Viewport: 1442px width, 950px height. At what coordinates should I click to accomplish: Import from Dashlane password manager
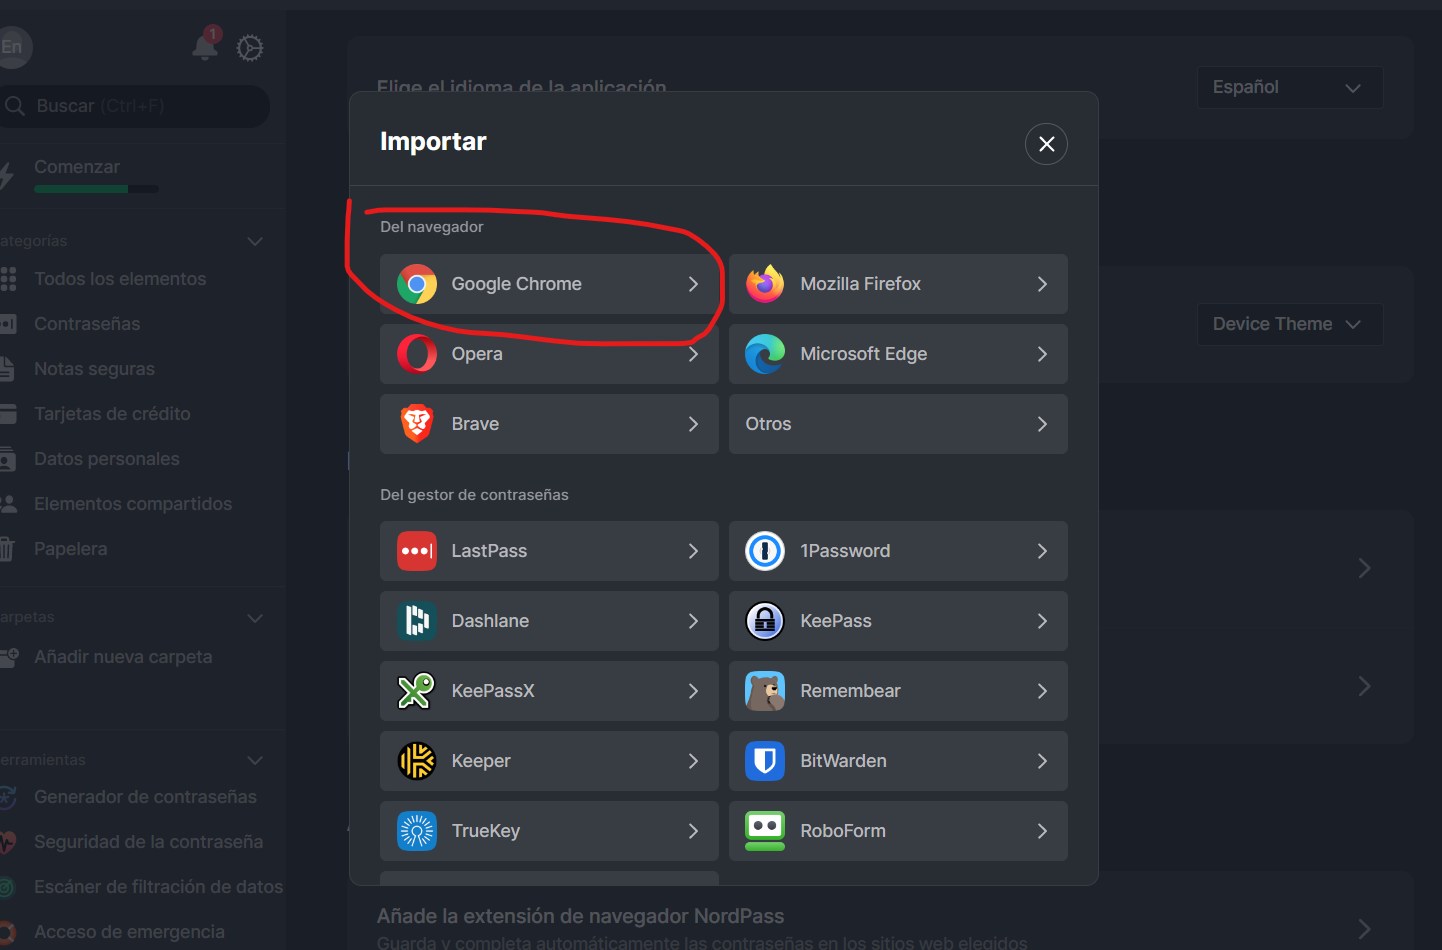548,621
